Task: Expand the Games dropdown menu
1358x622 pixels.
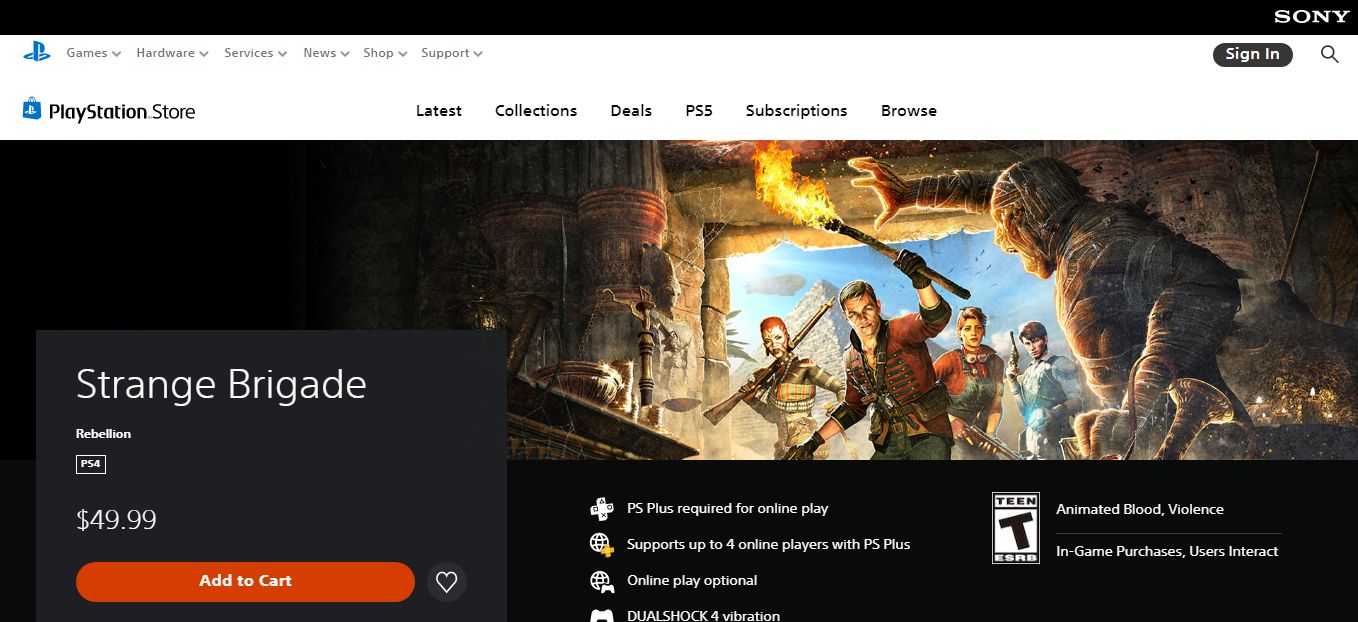Action: click(x=94, y=53)
